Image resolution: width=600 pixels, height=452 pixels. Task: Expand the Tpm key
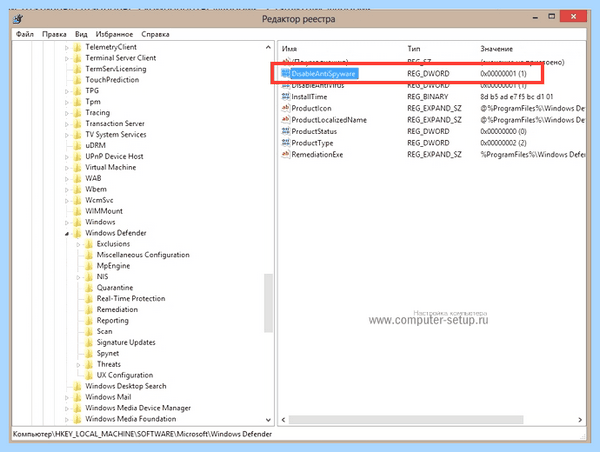pyautogui.click(x=67, y=102)
